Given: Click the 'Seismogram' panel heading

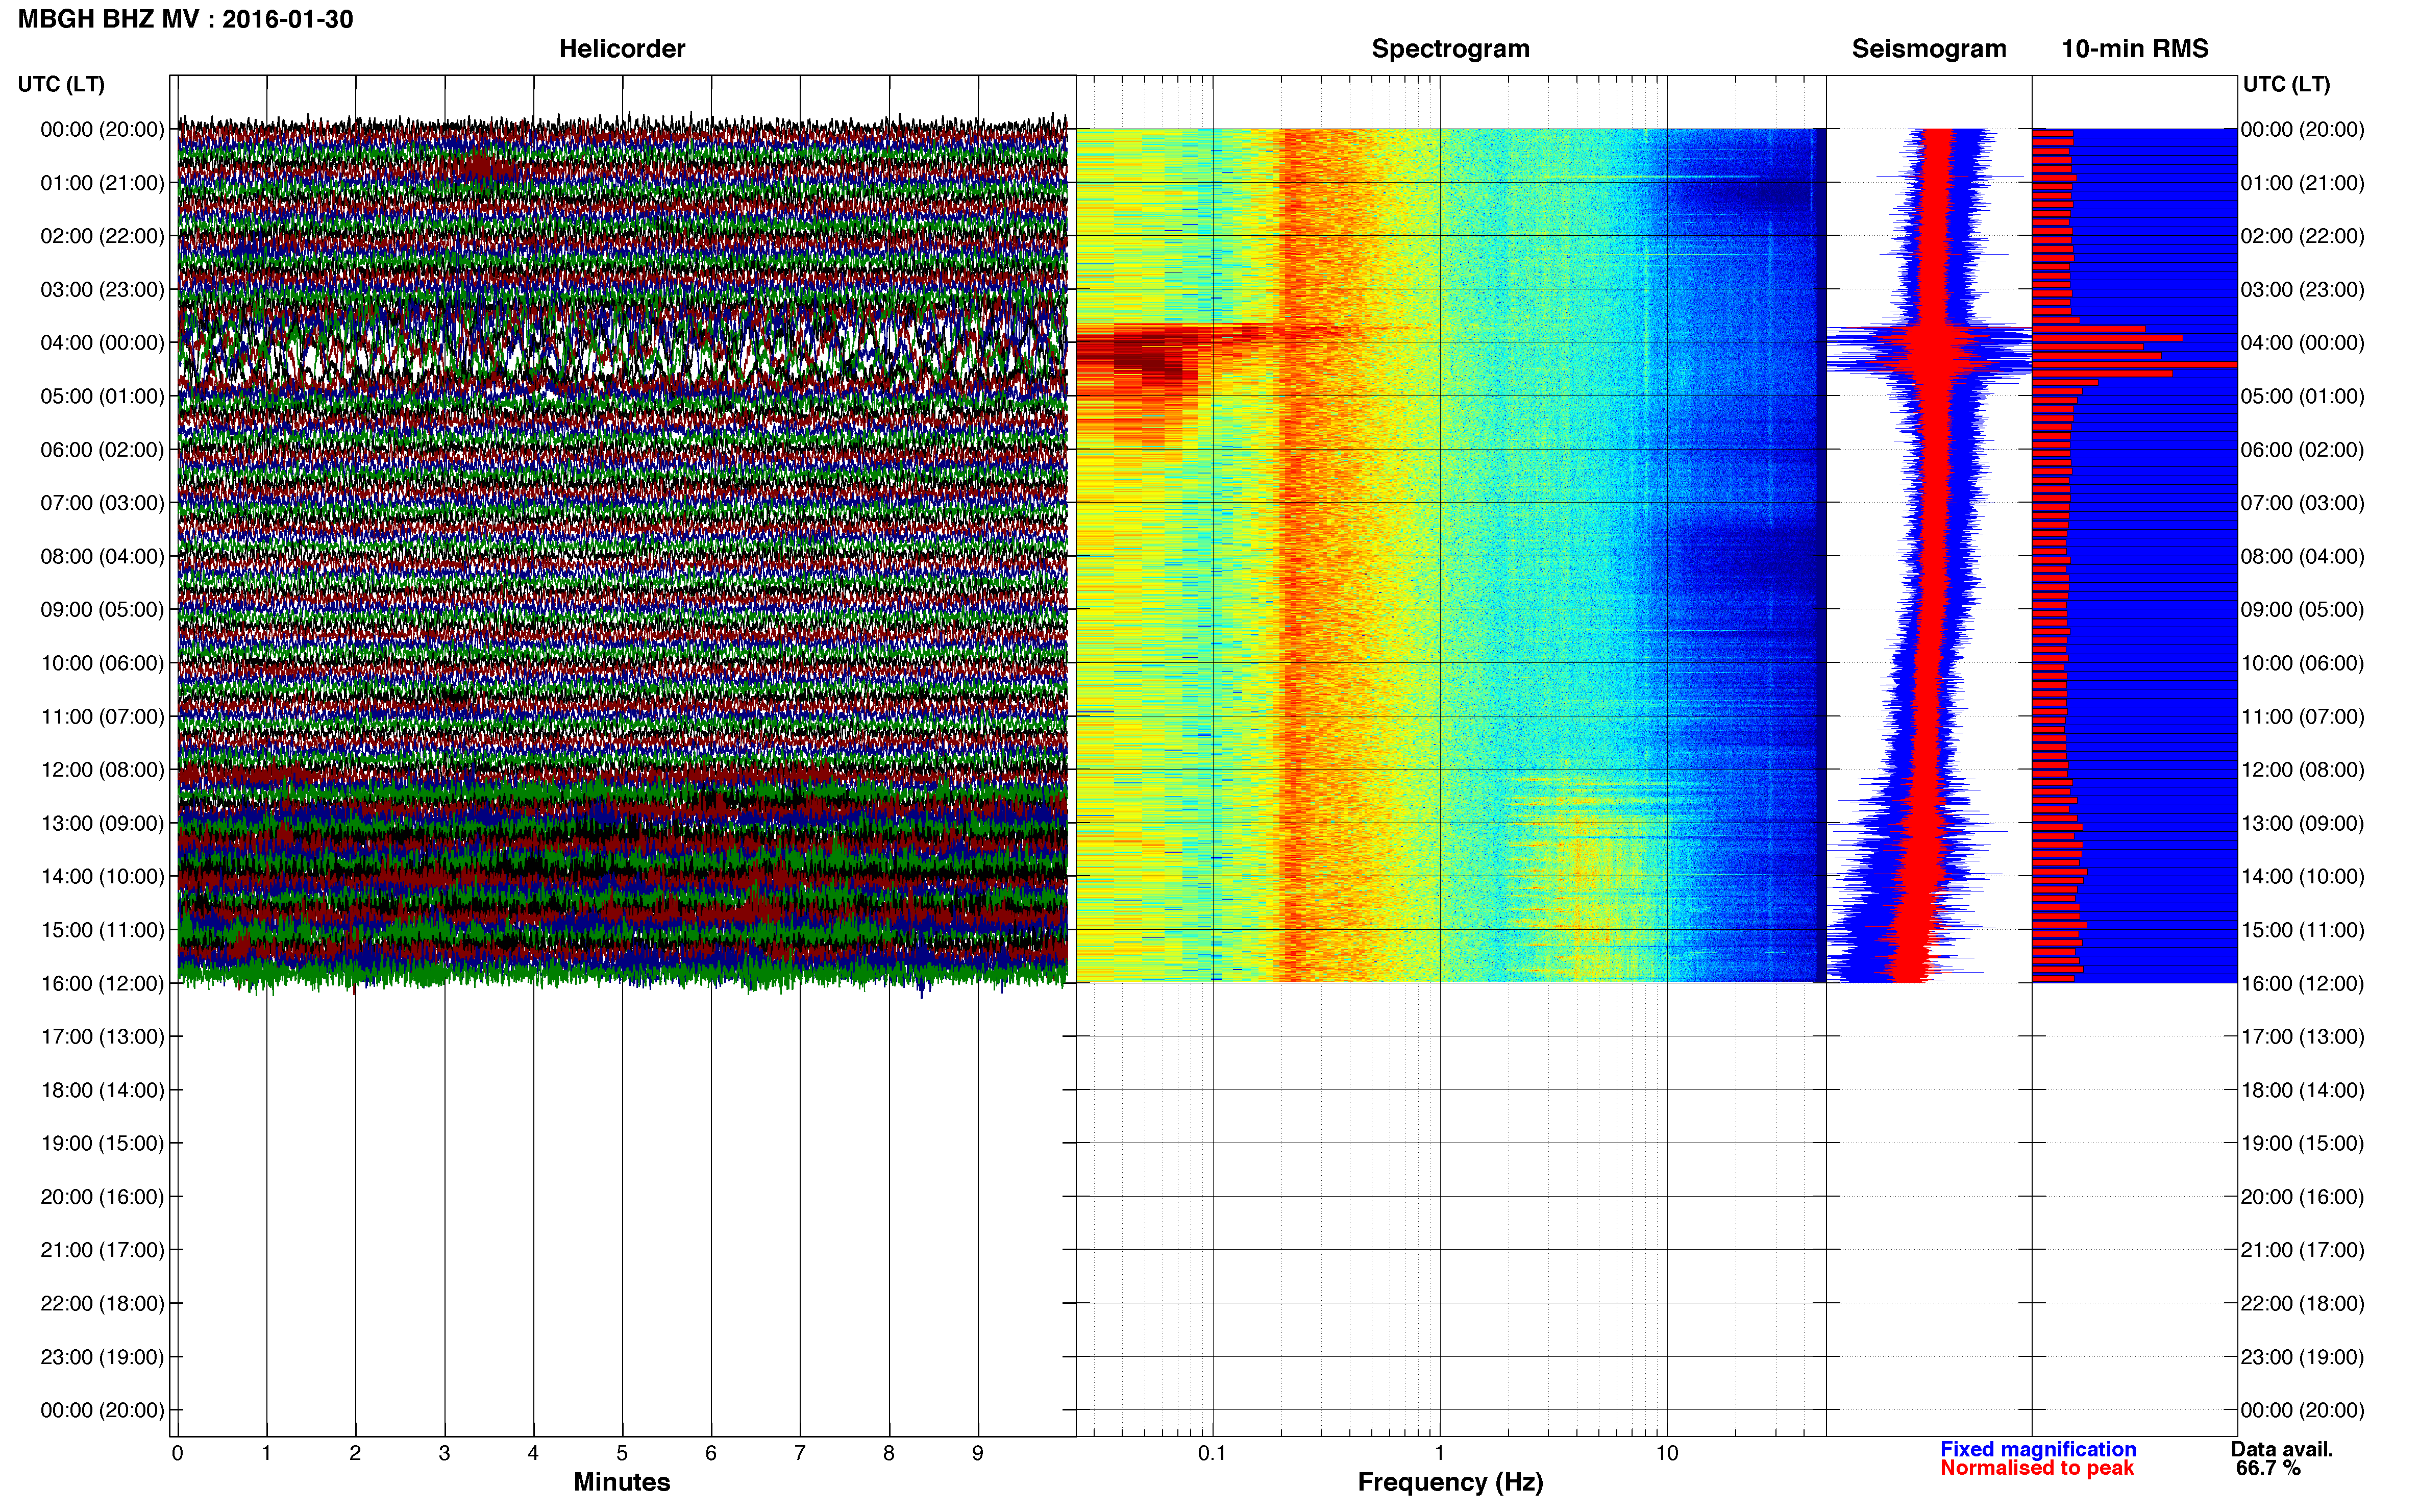Looking at the screenshot, I should pos(1928,48).
